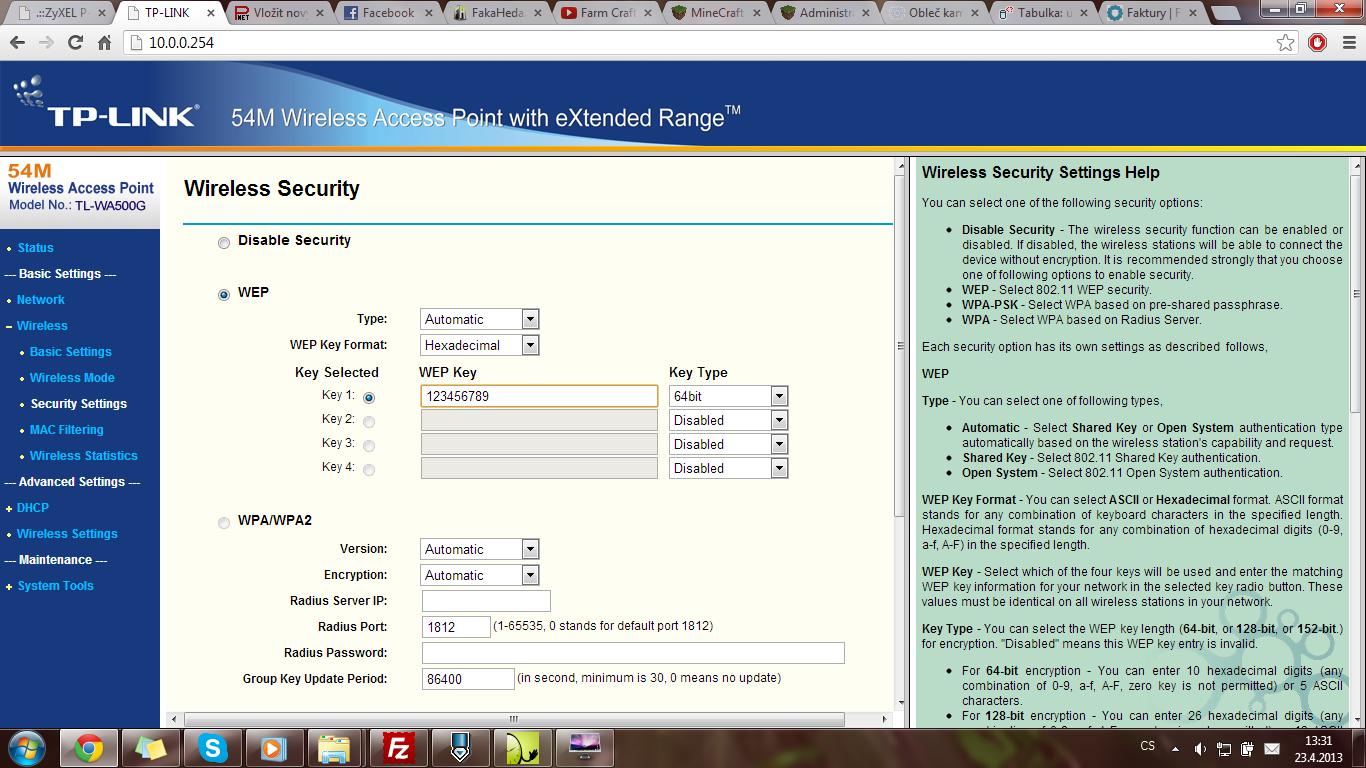Open the Chrome menu icon
The image size is (1366, 768).
coord(1347,43)
